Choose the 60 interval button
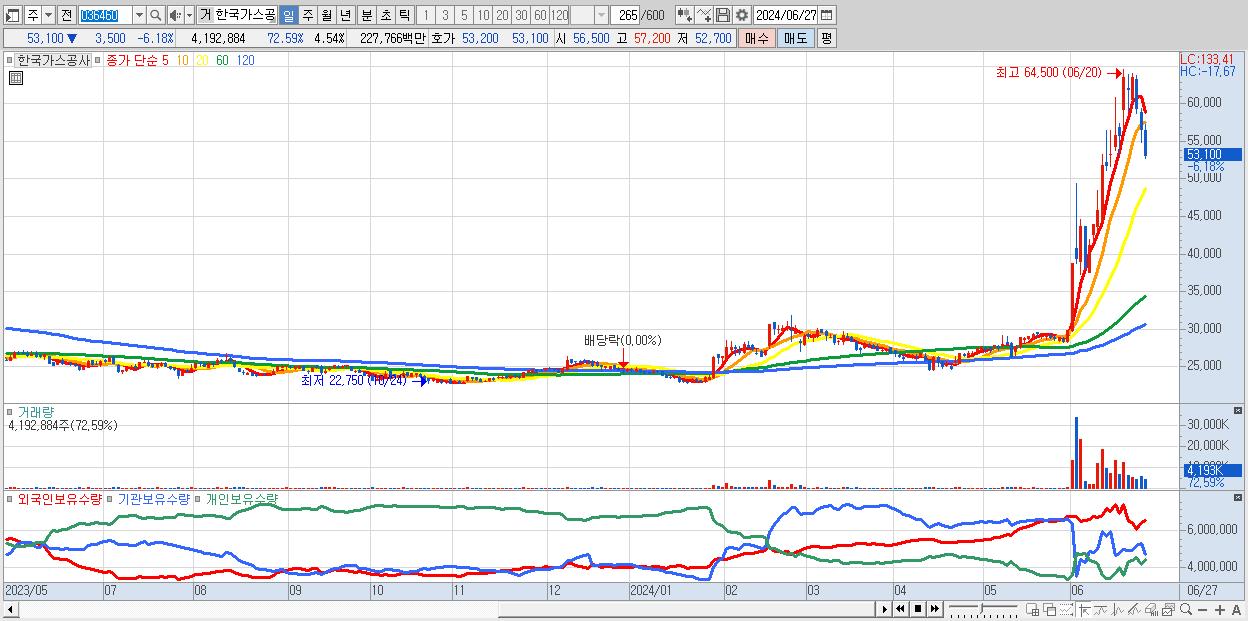The width and height of the screenshot is (1248, 621). [540, 15]
